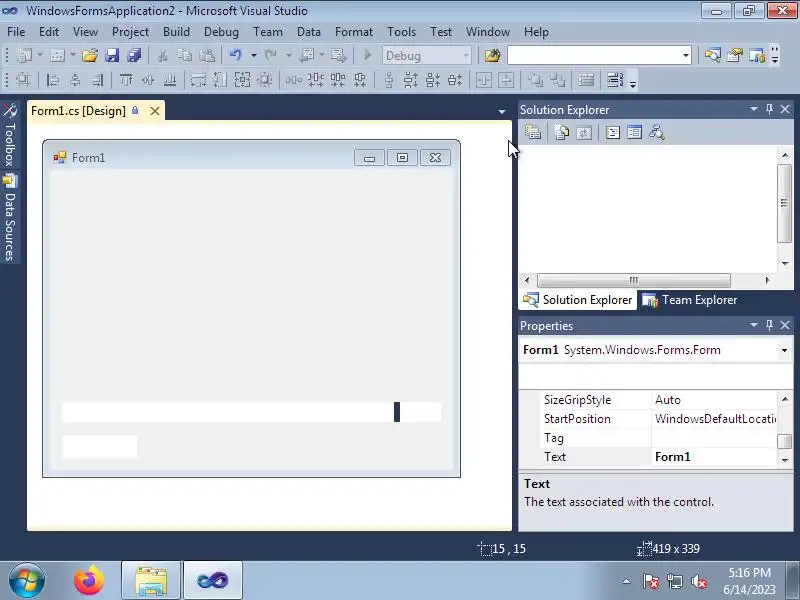800x600 pixels.
Task: Click View Class Diagram icon in Solution Explorer
Action: [657, 133]
